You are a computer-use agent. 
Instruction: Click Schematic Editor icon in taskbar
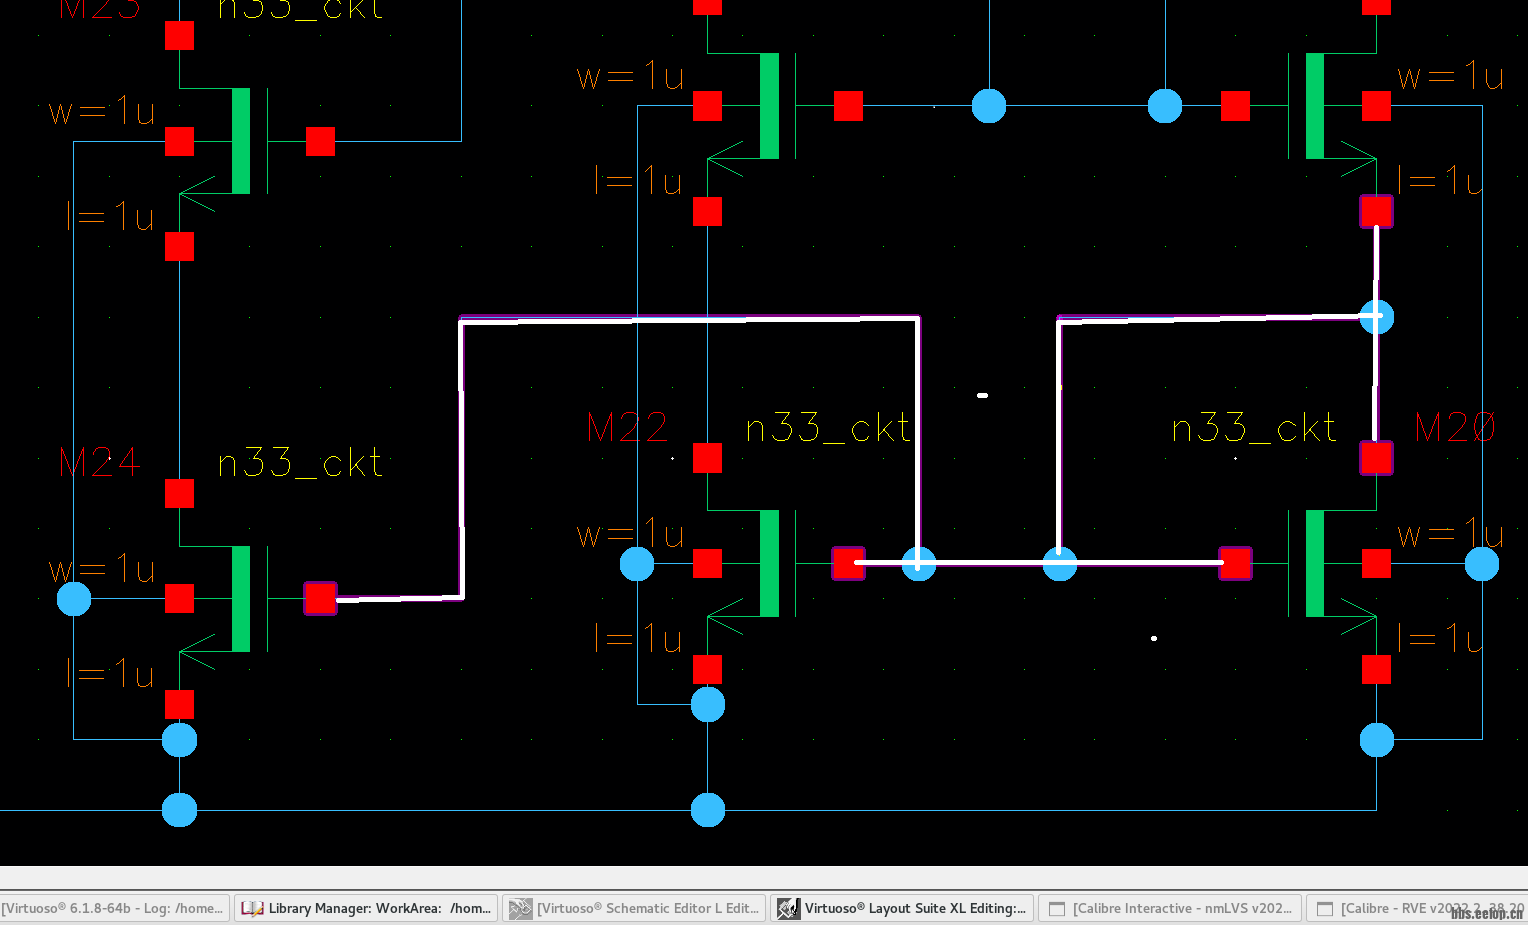coord(520,908)
